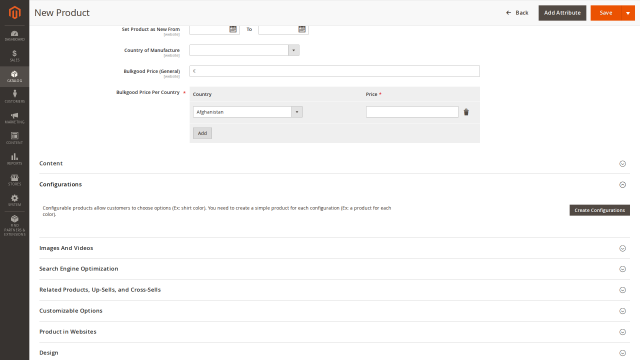This screenshot has width=640, height=360.
Task: Open the Catalog sidebar menu
Action: 14,76
